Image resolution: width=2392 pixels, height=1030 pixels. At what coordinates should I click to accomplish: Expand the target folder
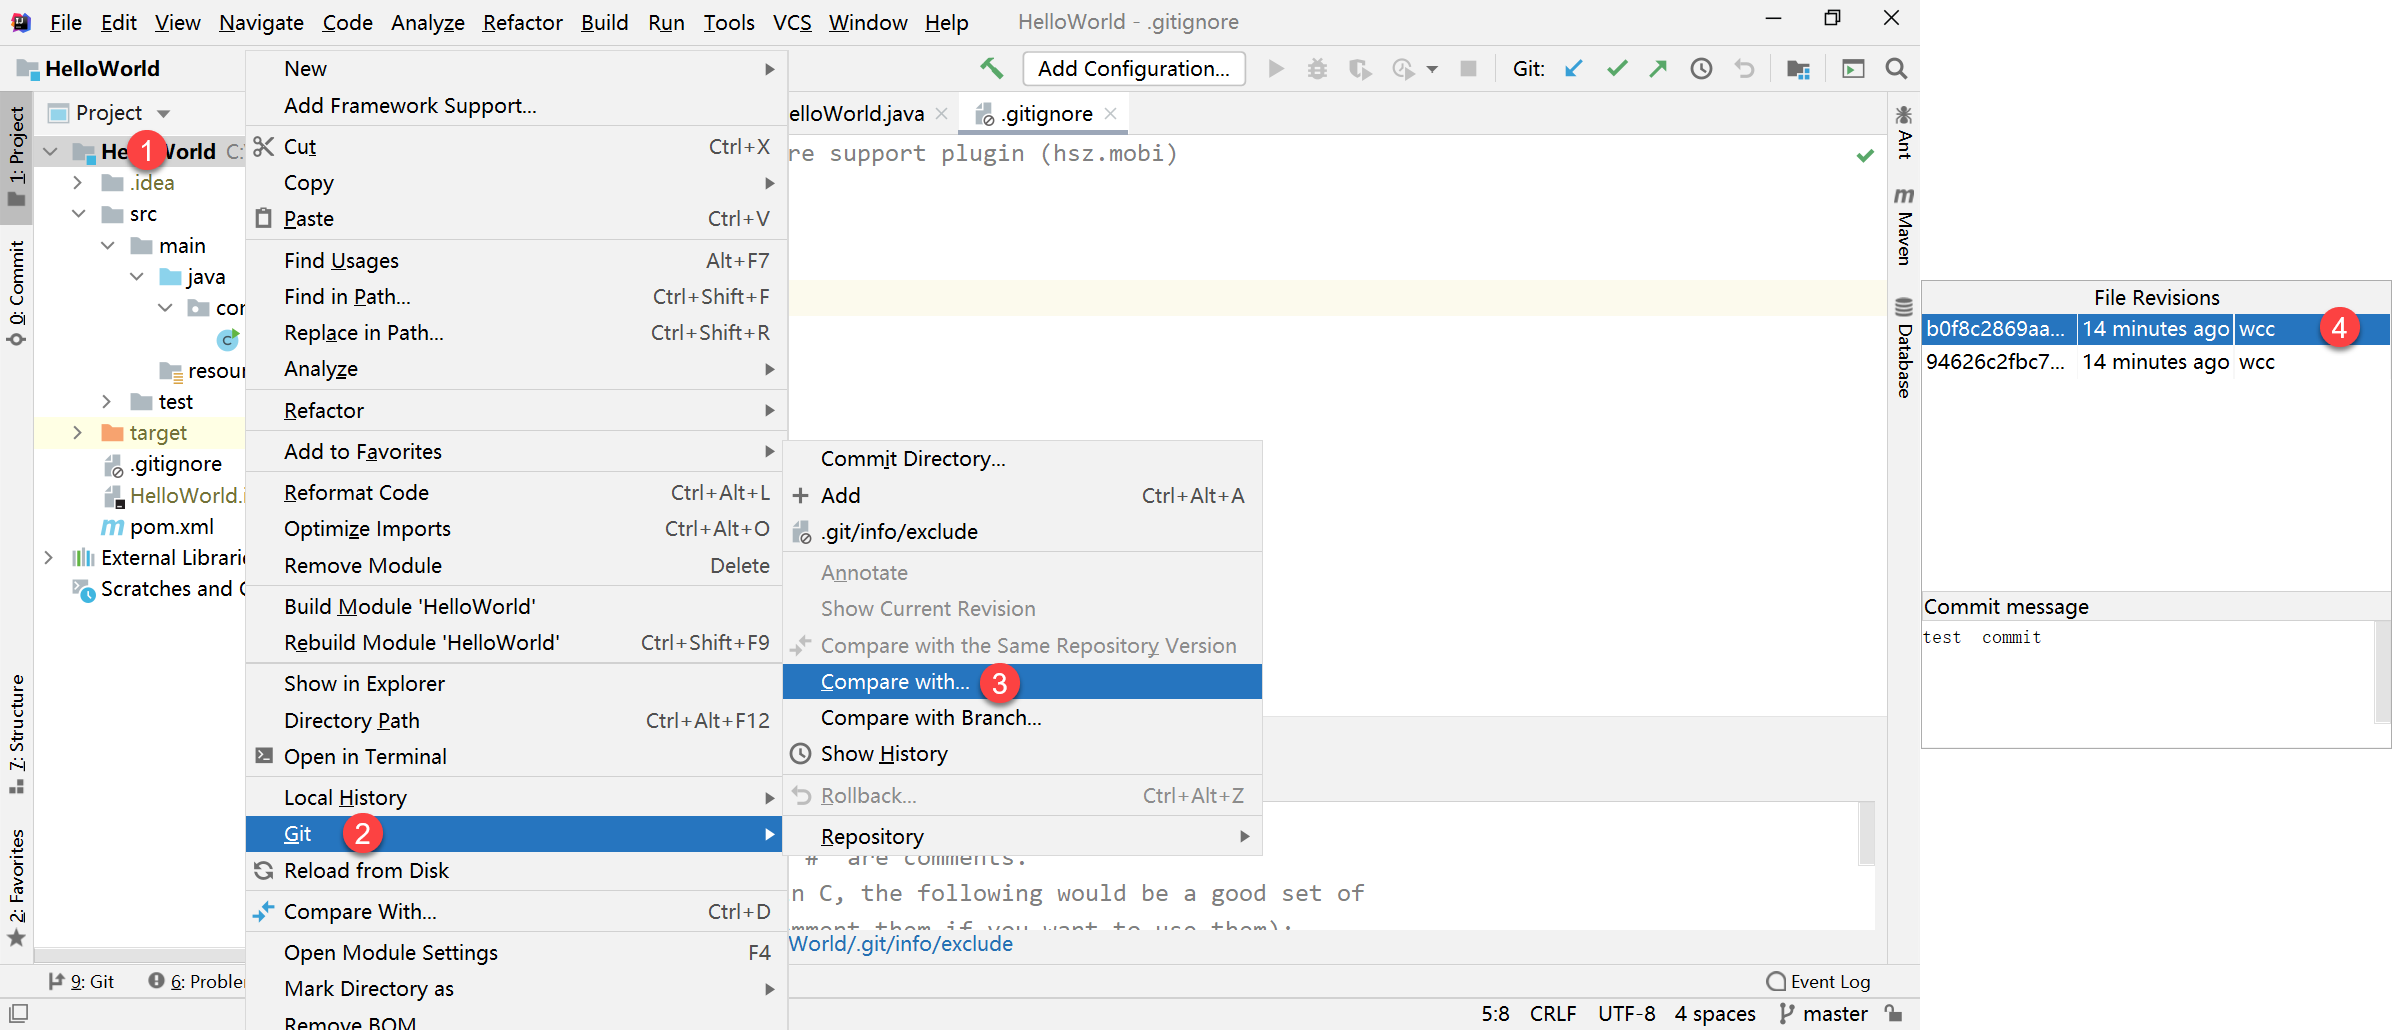point(77,433)
